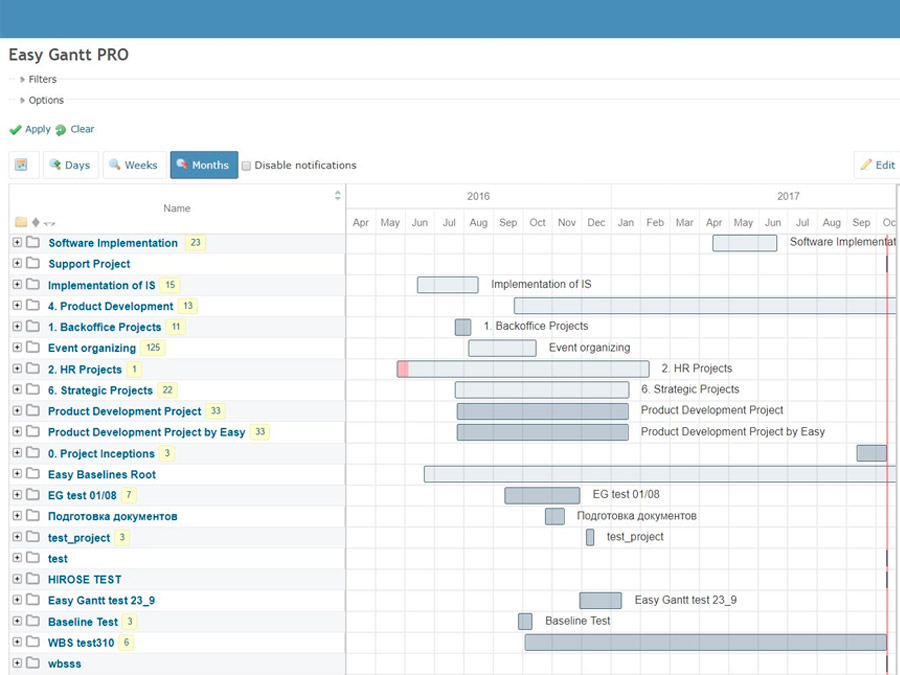Click the Name column header
The width and height of the screenshot is (900, 675).
point(177,208)
